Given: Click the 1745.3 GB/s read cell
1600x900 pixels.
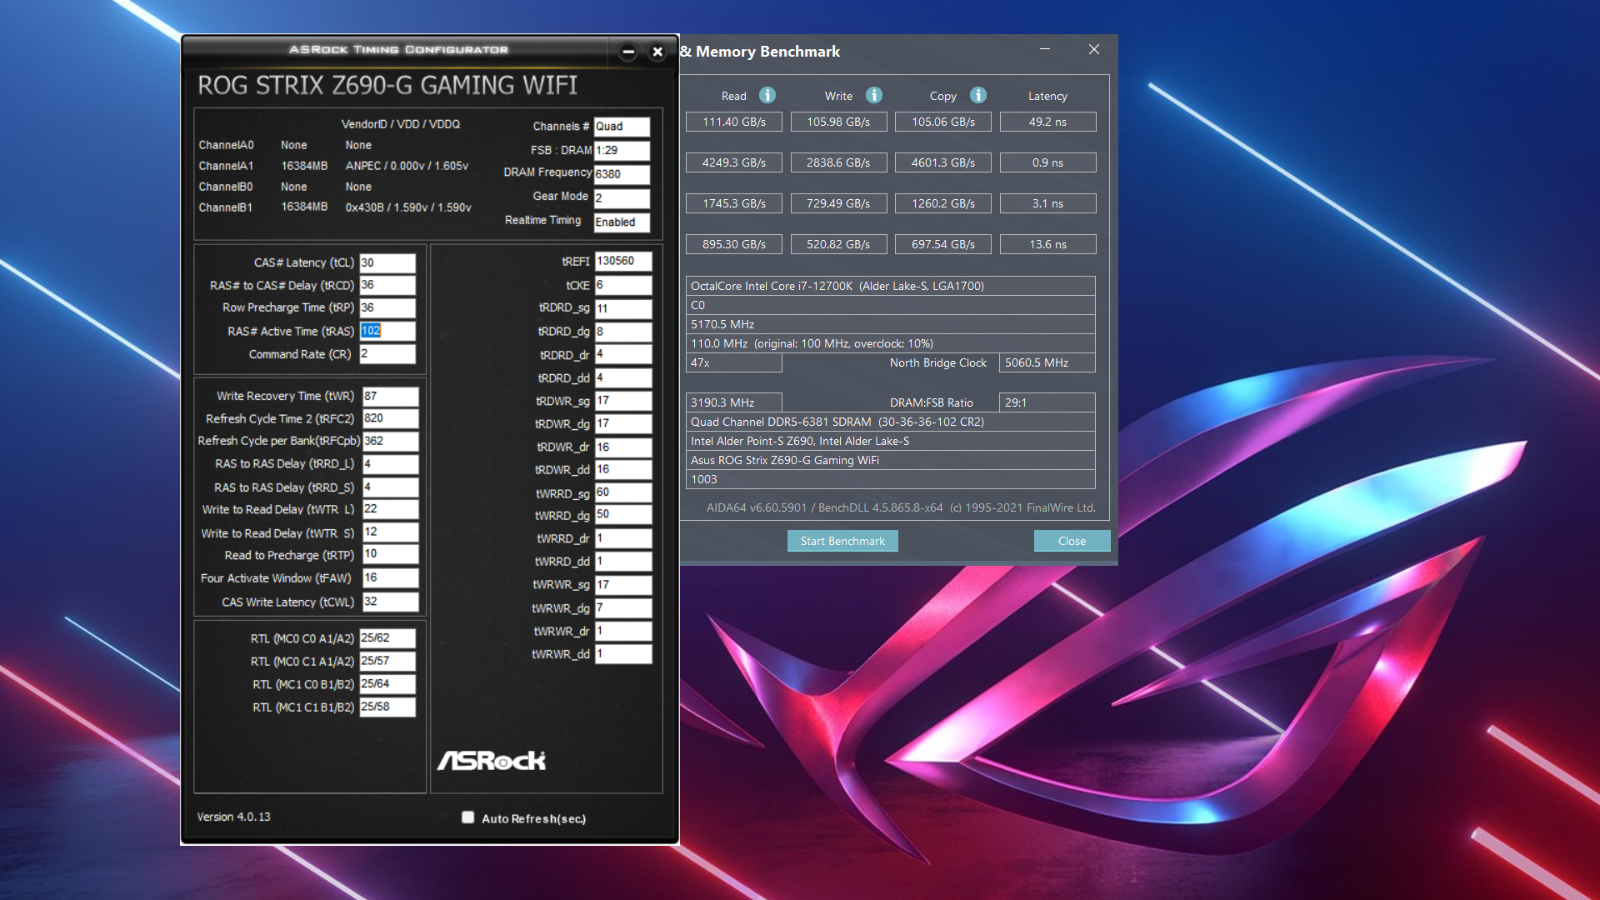Looking at the screenshot, I should click(x=734, y=203).
